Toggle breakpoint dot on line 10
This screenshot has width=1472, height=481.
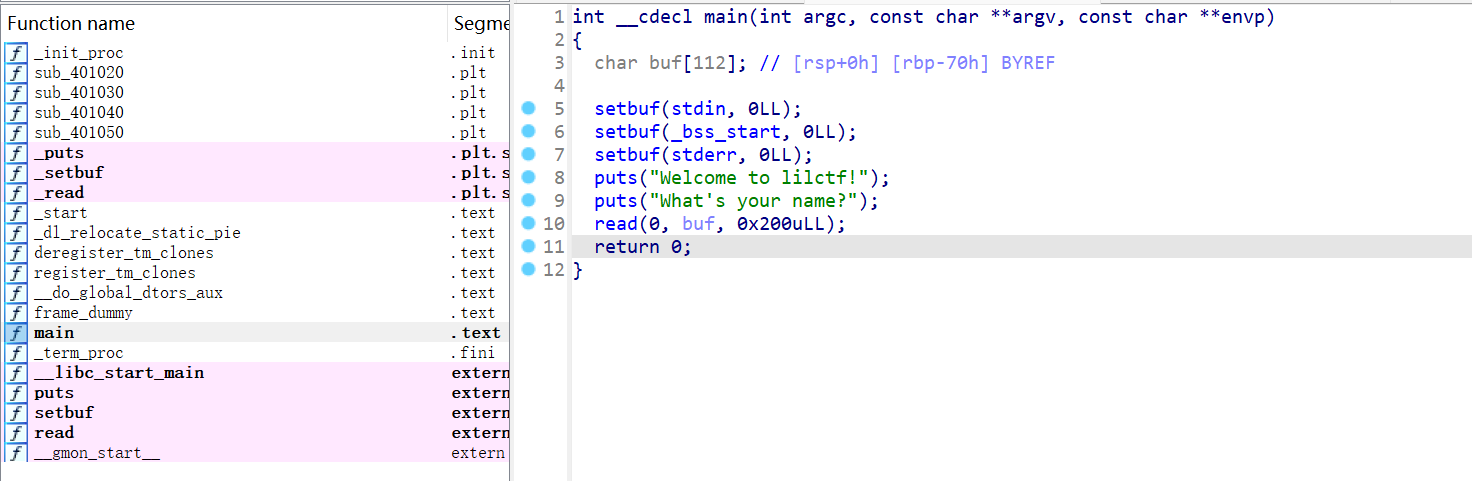tap(529, 224)
